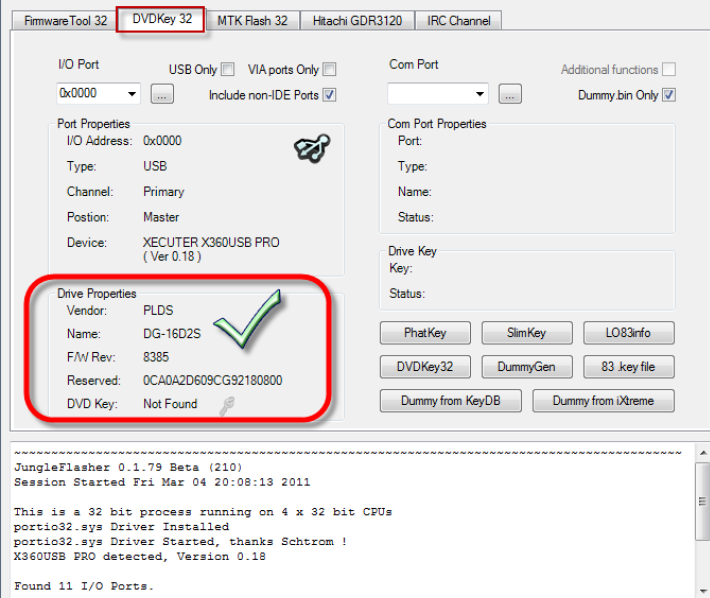Click the SlimKey button

(x=527, y=333)
